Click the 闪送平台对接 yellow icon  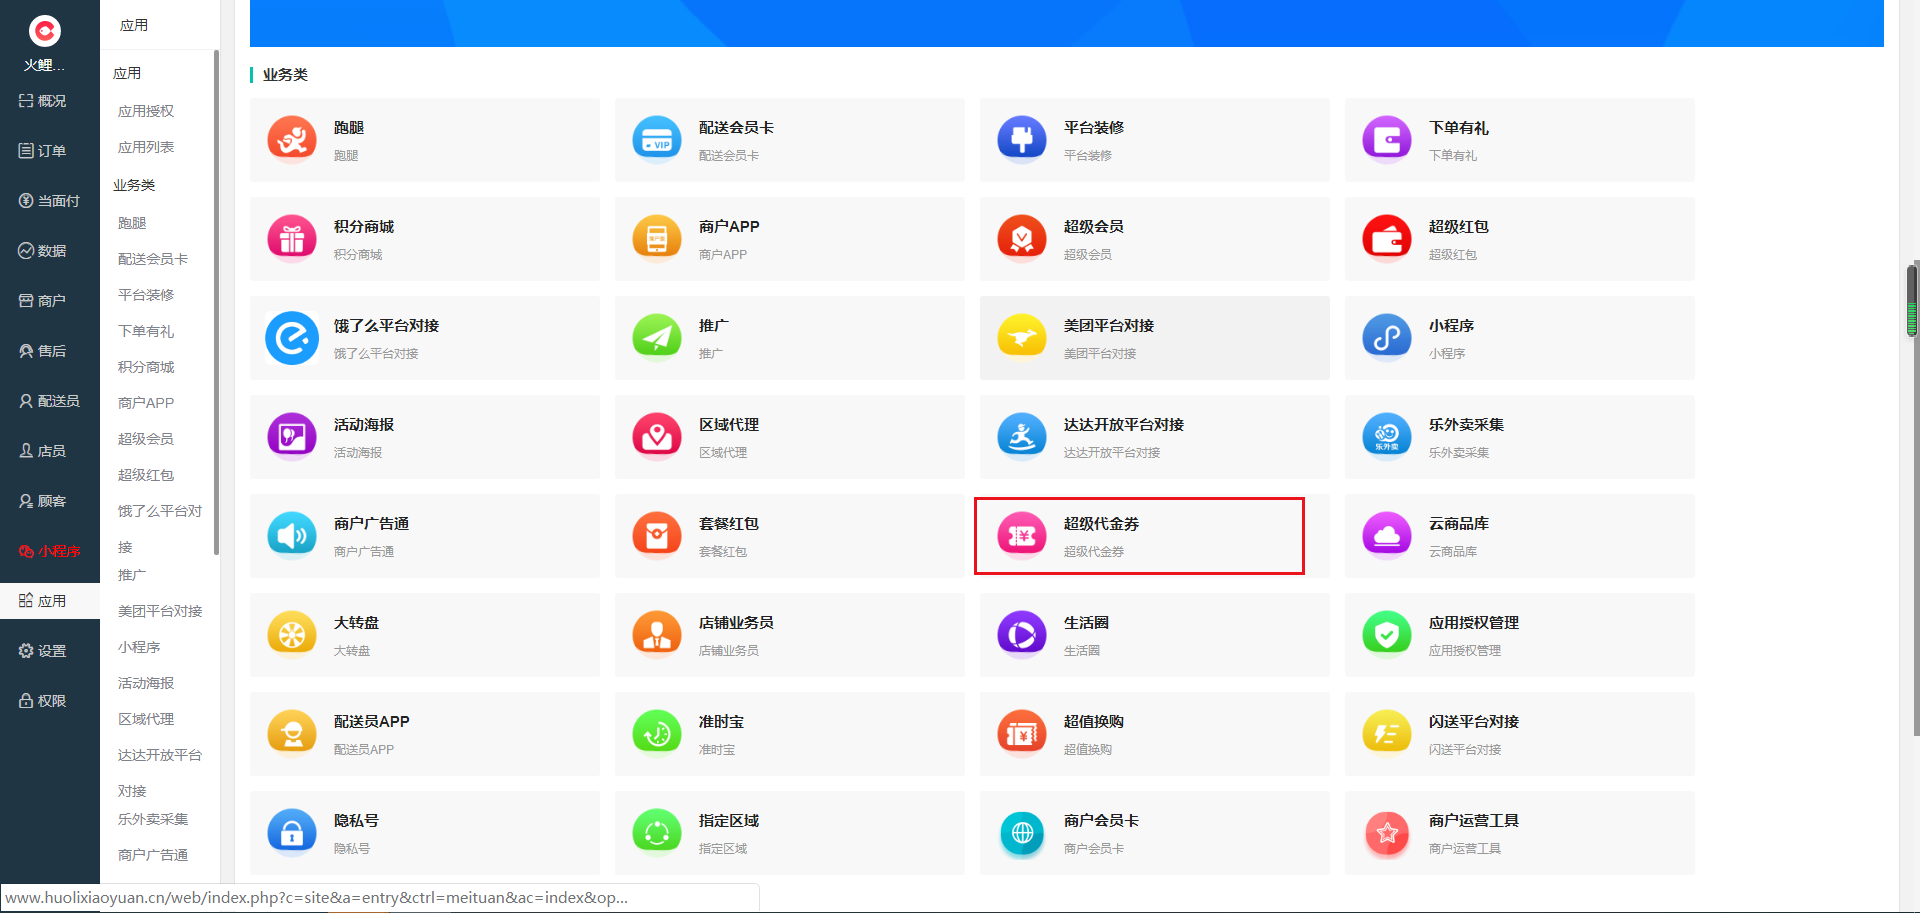pos(1387,733)
